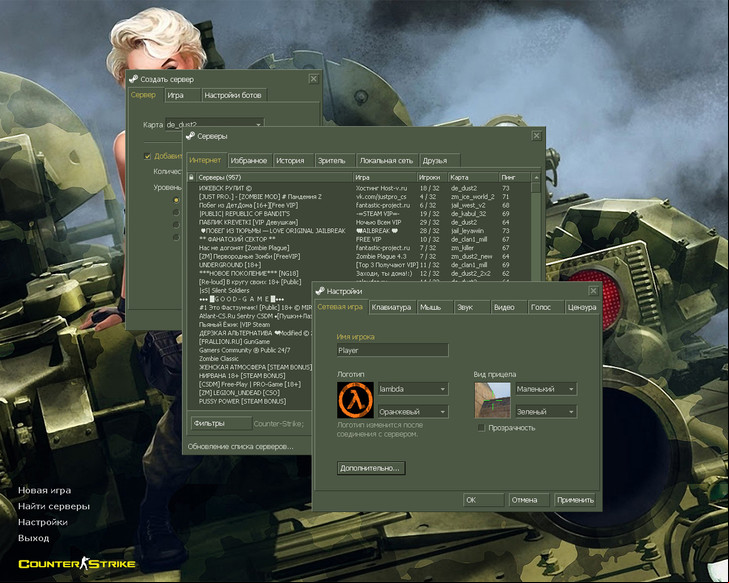Choose Новая игра from the main menu

click(45, 490)
